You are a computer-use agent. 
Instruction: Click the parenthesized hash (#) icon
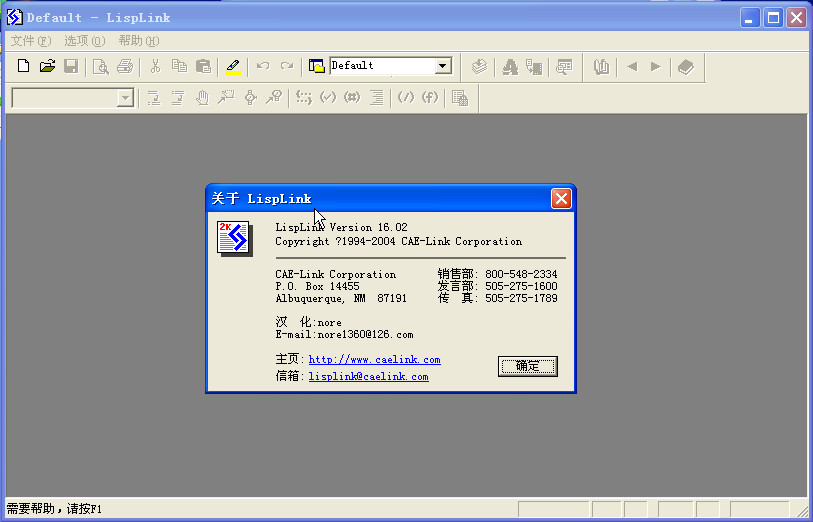352,97
